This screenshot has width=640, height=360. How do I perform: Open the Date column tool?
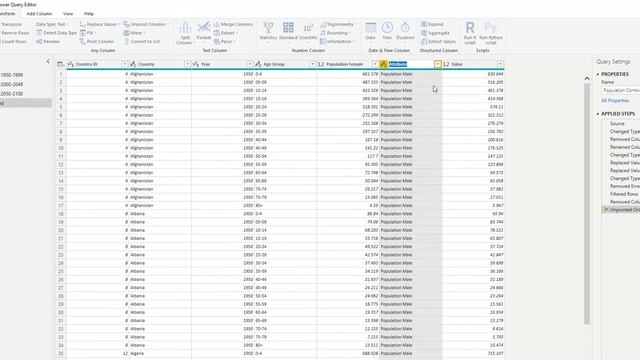coord(371,31)
